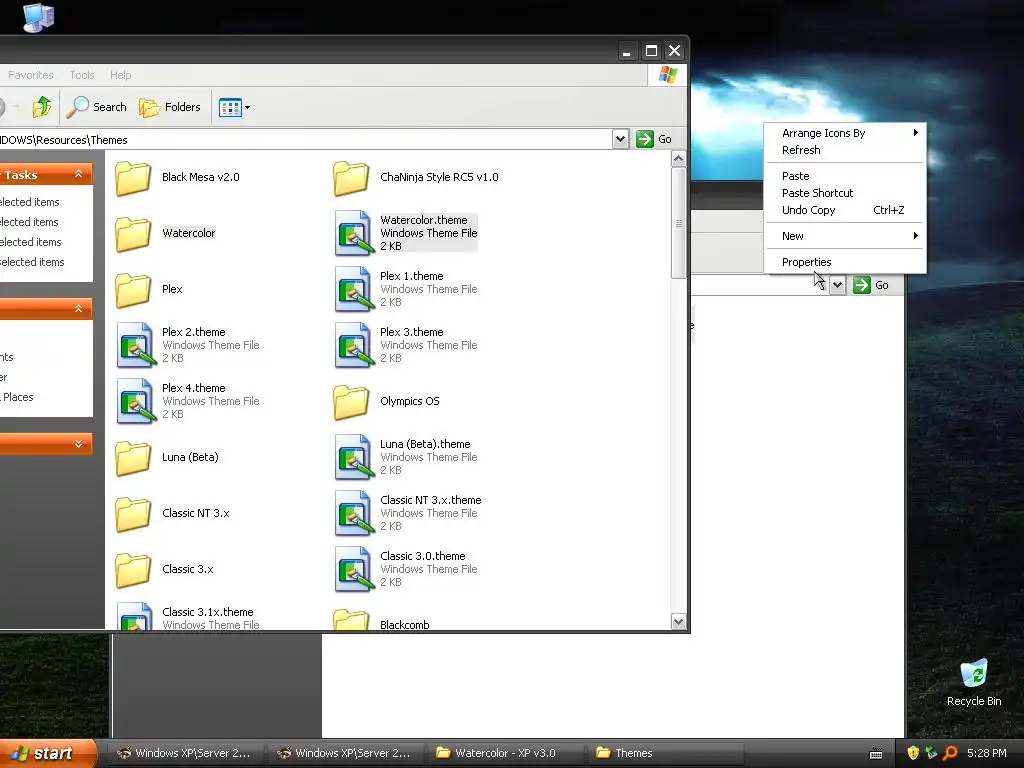Click the Classic 3.0.theme file icon
The image size is (1024, 768).
(x=353, y=569)
